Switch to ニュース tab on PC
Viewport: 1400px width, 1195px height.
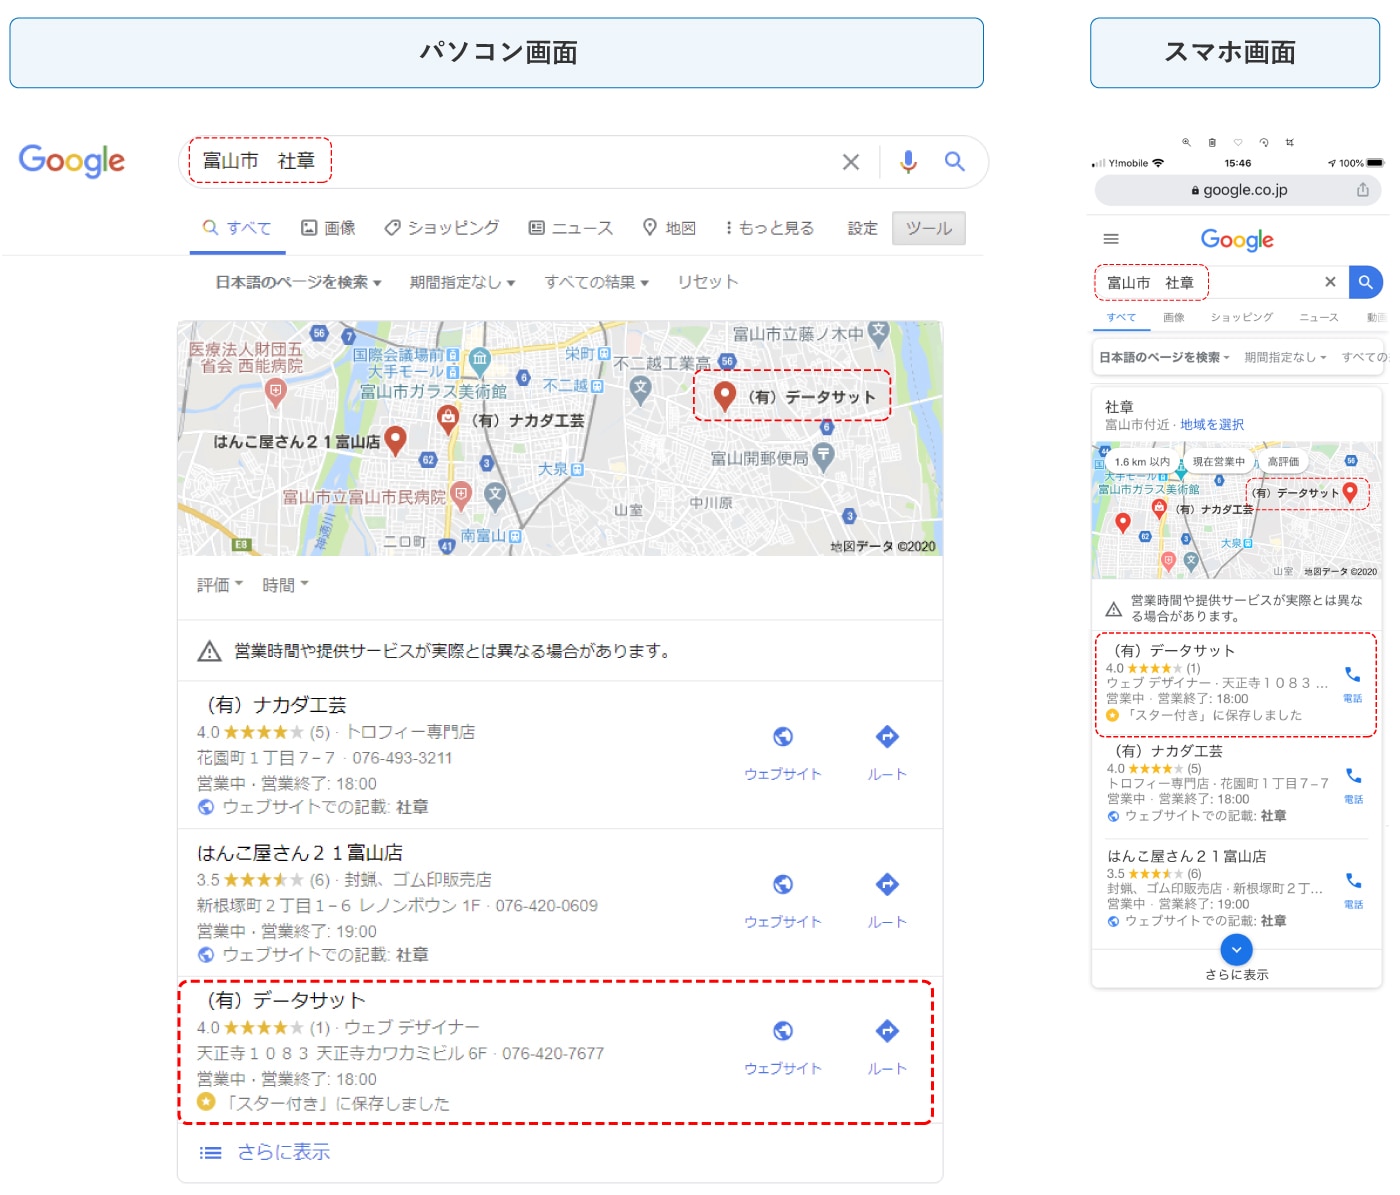click(571, 228)
